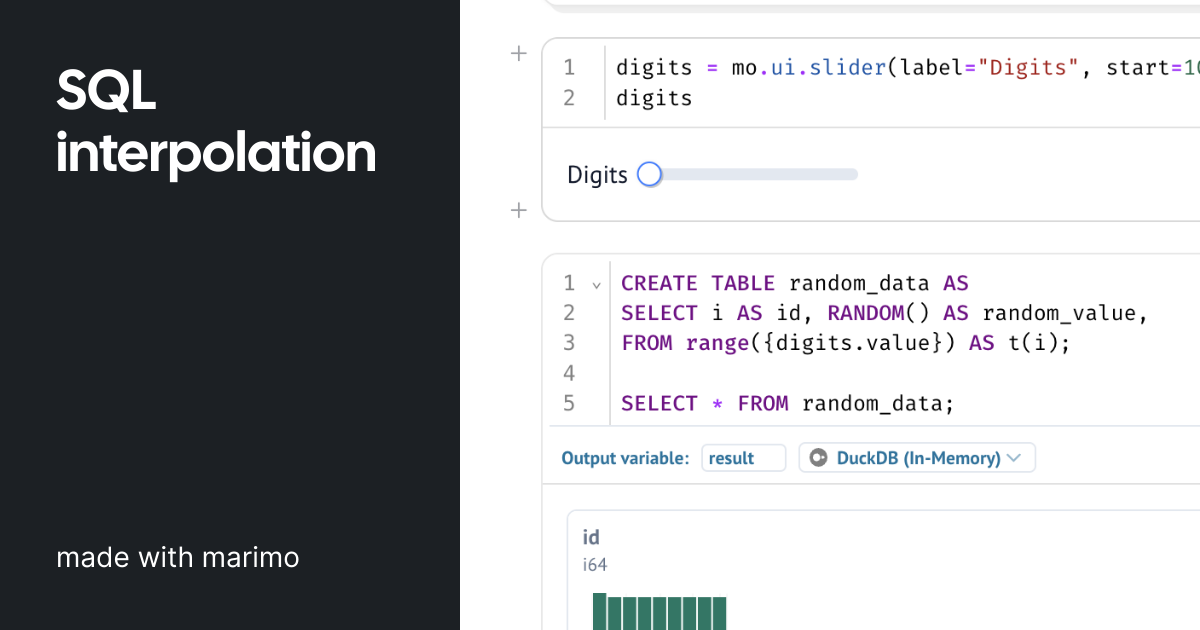Click the 'SELECT i AS id' code line

[x=885, y=313]
